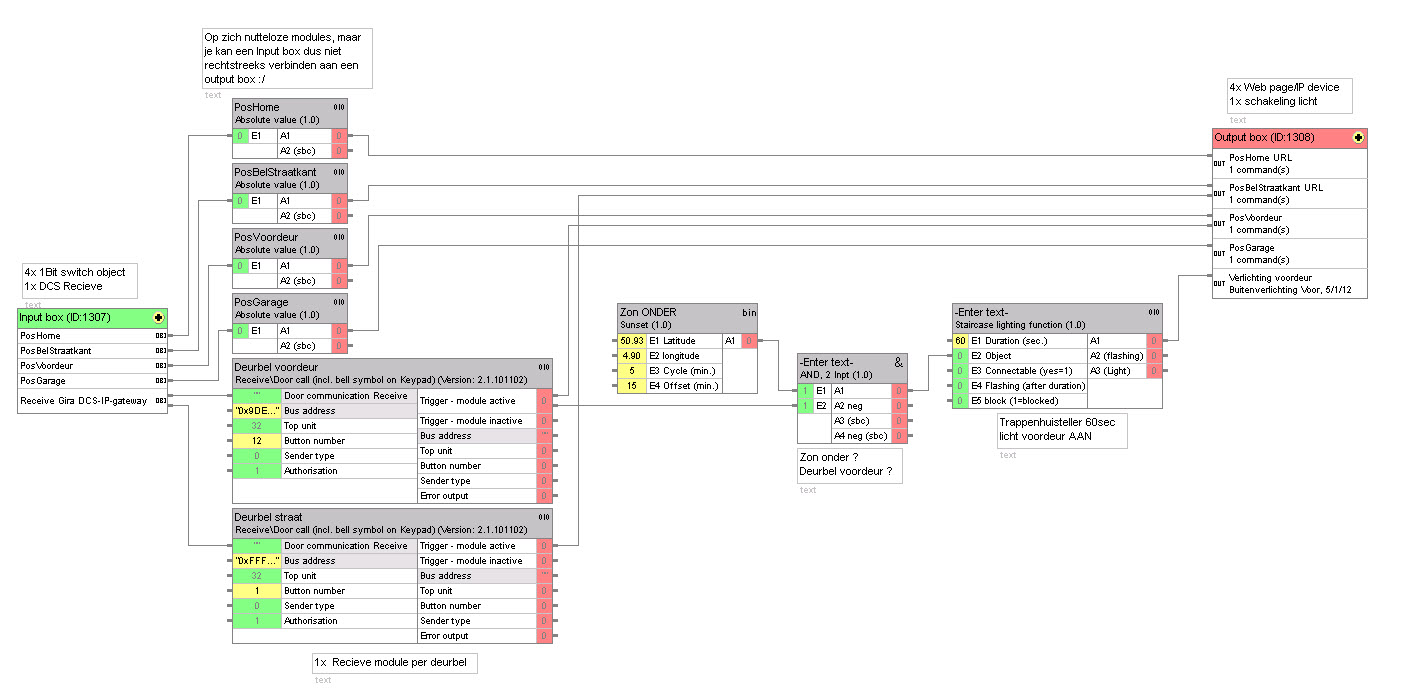The image size is (1406, 700).
Task: Select the E1 Latitude value 50.93
Action: (631, 341)
